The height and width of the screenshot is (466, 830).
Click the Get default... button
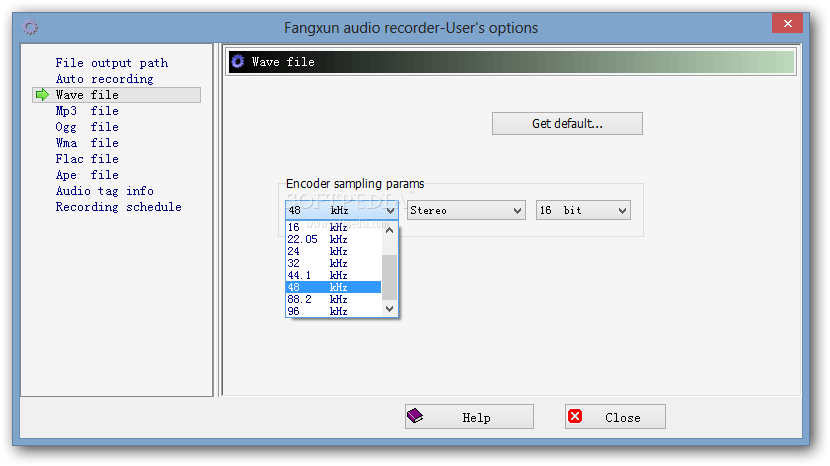567,123
